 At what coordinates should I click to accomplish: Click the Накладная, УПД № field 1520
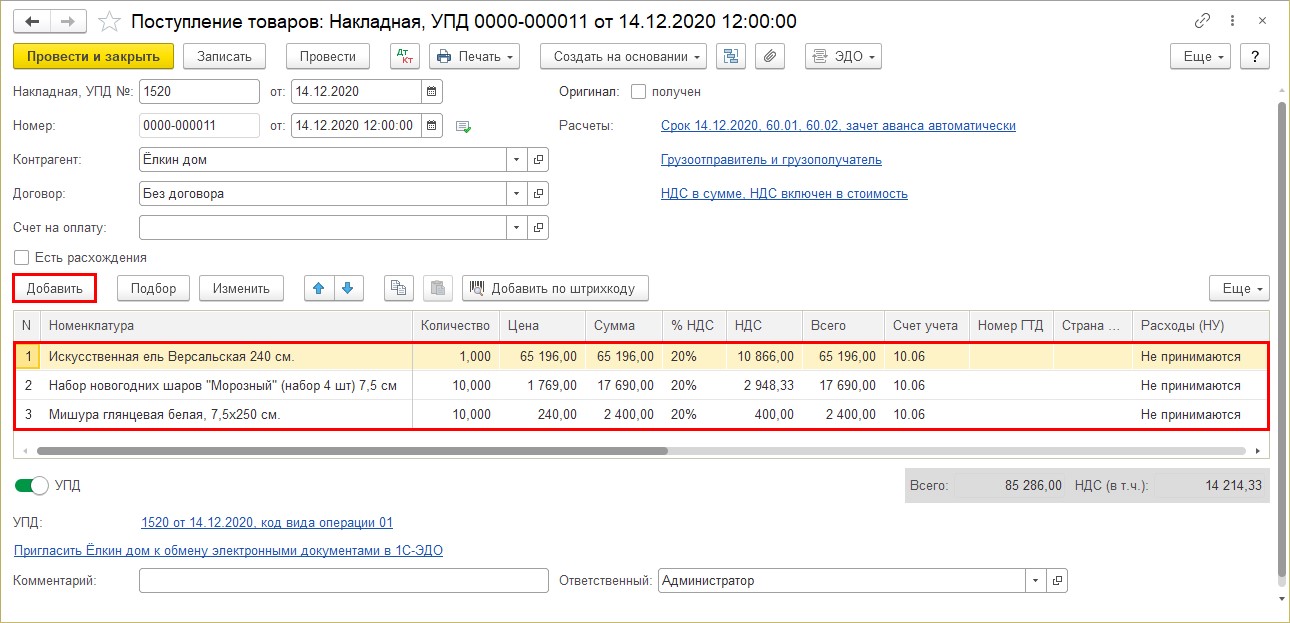pos(200,91)
